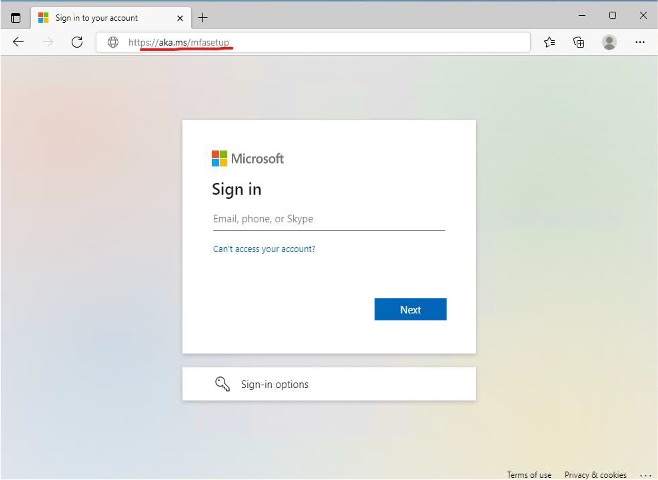Open the Collections icon
The height and width of the screenshot is (480, 658).
click(578, 42)
